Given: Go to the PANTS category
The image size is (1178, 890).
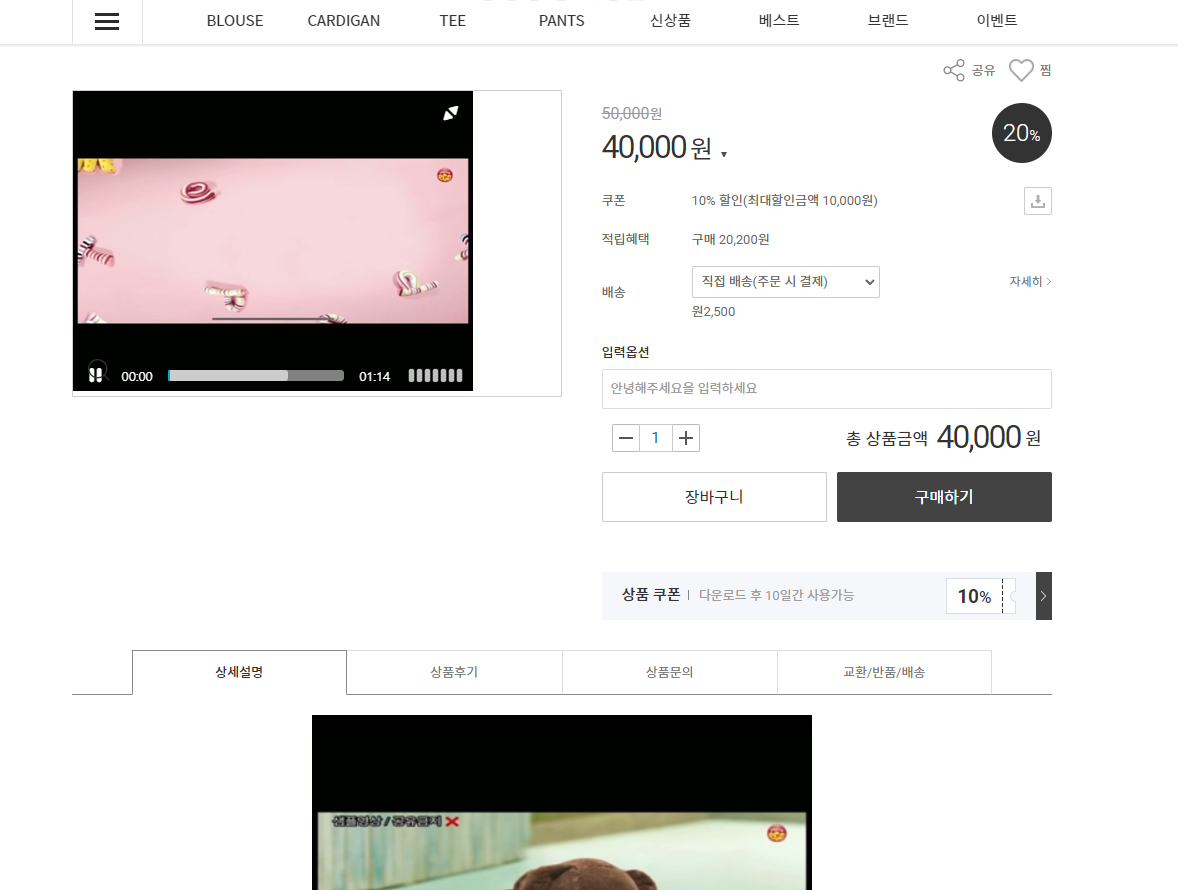Looking at the screenshot, I should tap(561, 21).
